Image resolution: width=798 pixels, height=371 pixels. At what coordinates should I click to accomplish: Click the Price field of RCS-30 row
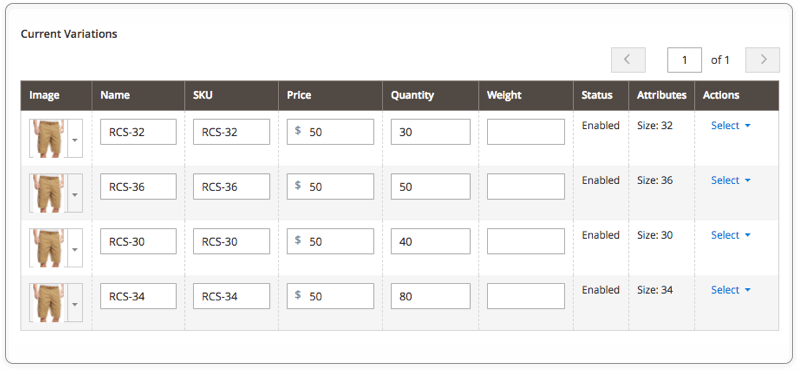pos(330,241)
